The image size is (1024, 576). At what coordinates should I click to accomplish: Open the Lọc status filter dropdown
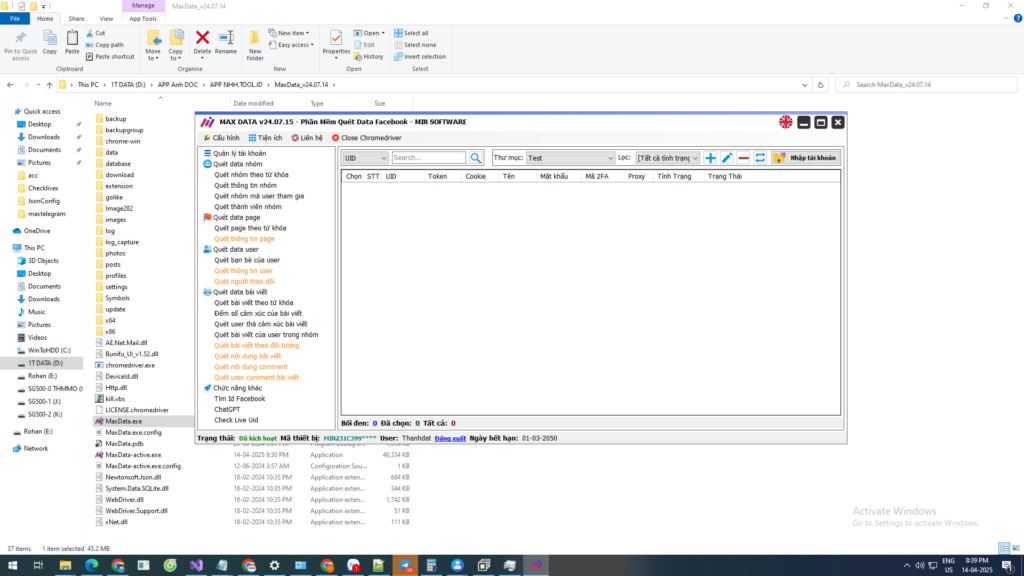point(668,158)
